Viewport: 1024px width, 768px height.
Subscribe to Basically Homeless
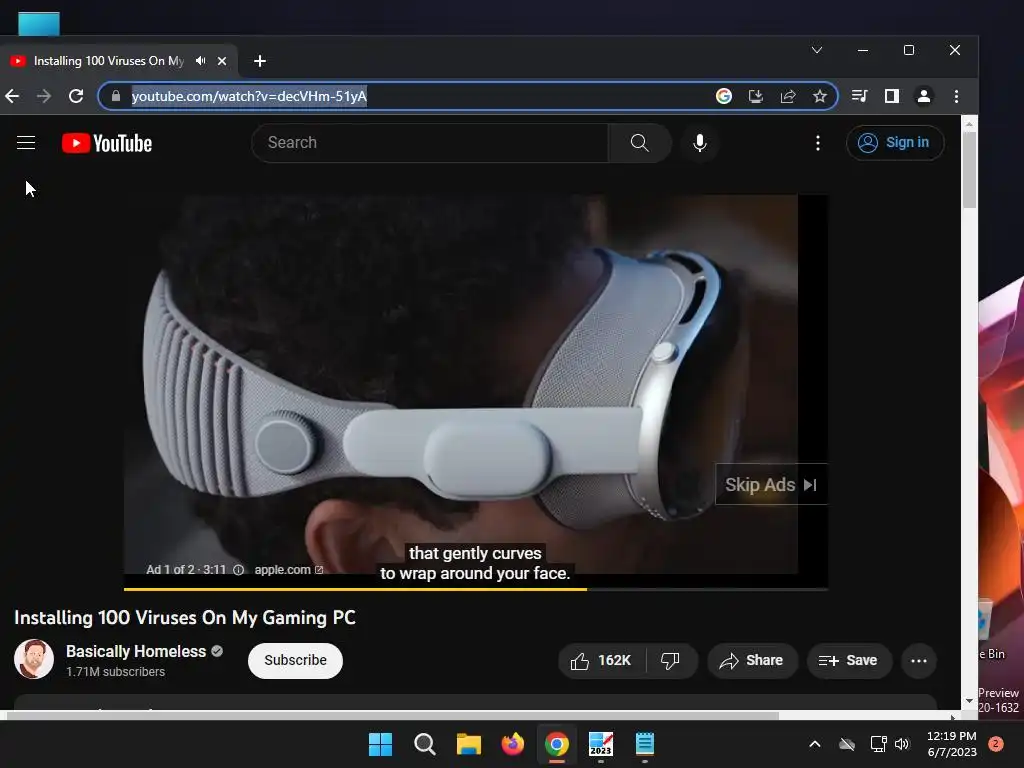pyautogui.click(x=295, y=660)
